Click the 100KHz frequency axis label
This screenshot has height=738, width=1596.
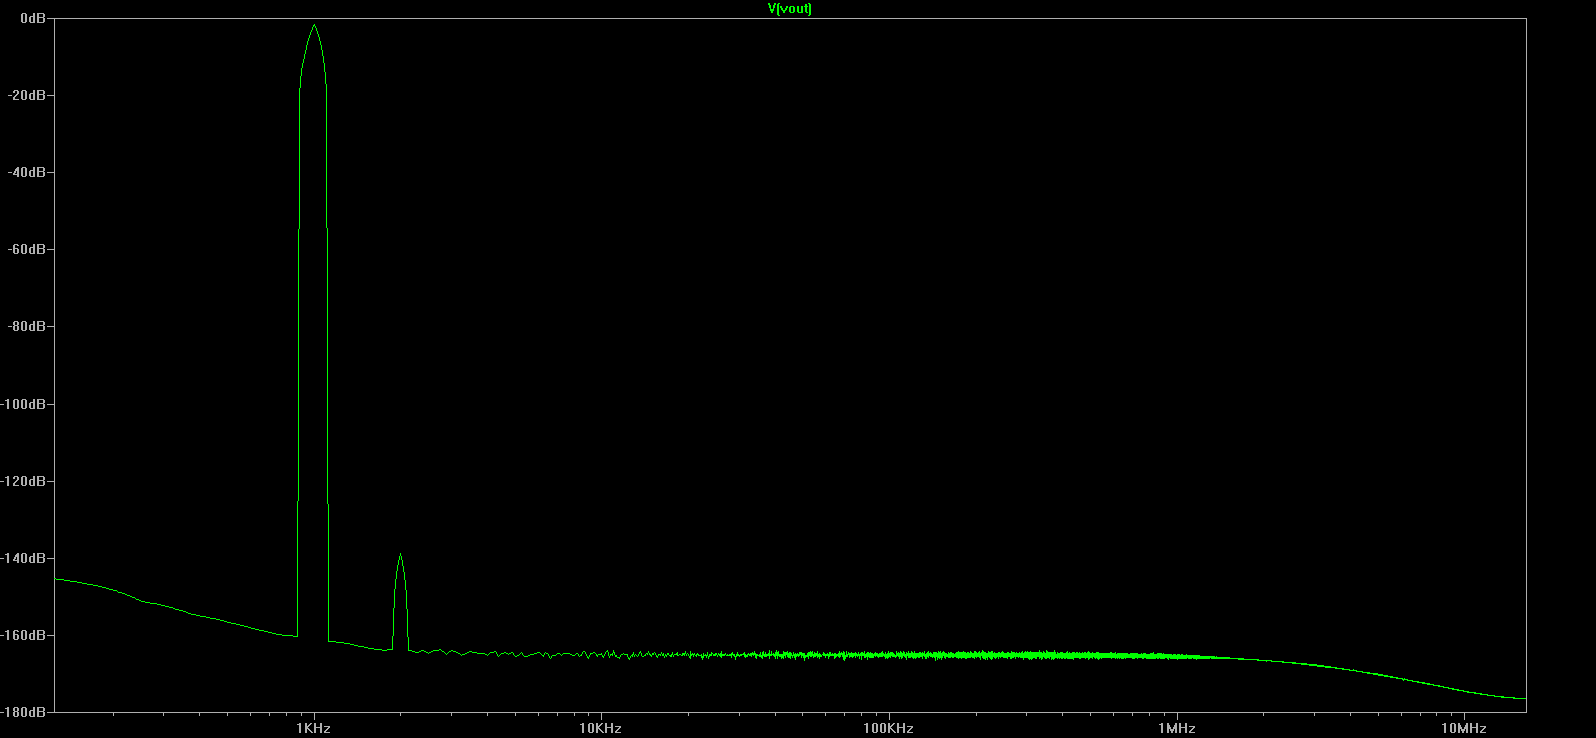pos(888,728)
